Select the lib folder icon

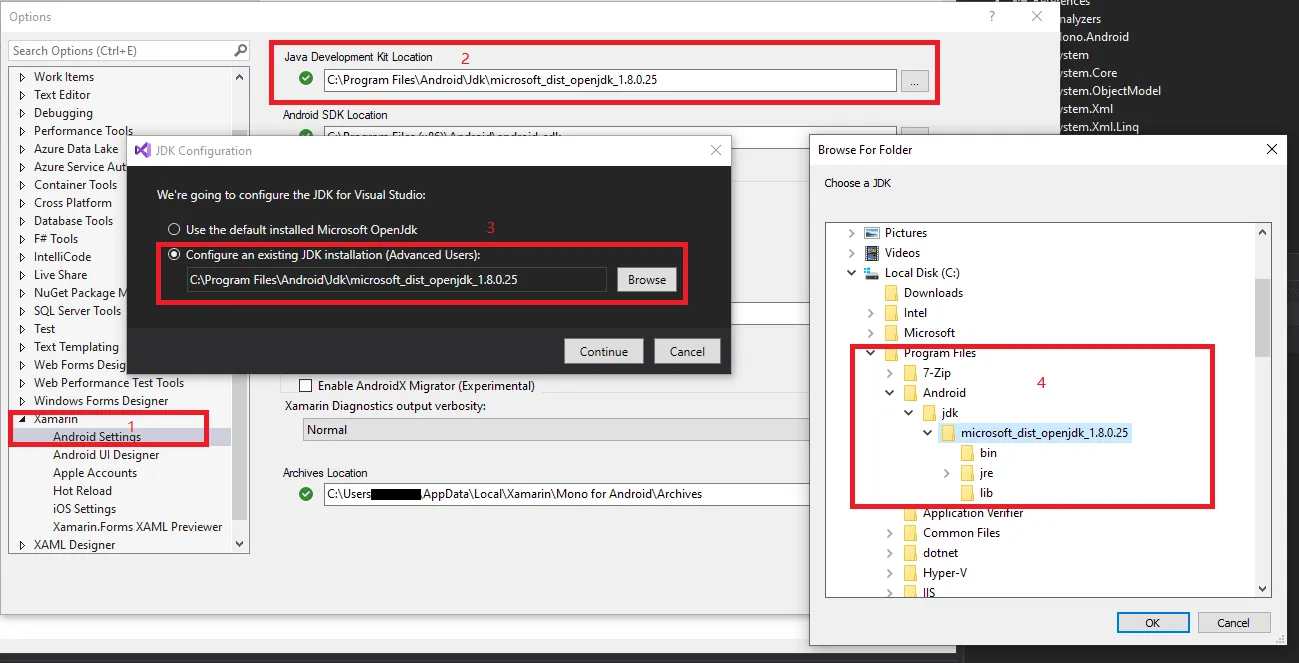[967, 493]
